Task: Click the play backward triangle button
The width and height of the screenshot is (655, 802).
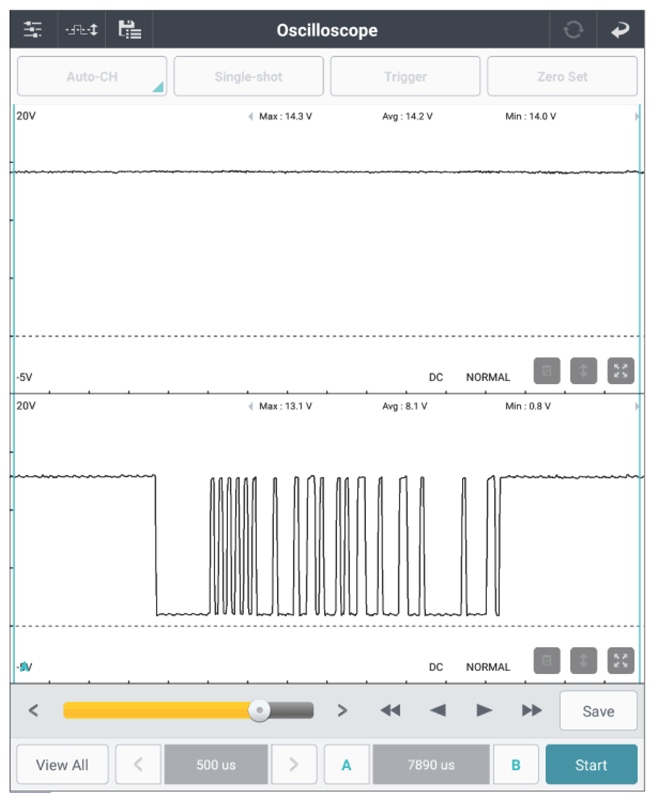Action: pos(438,710)
